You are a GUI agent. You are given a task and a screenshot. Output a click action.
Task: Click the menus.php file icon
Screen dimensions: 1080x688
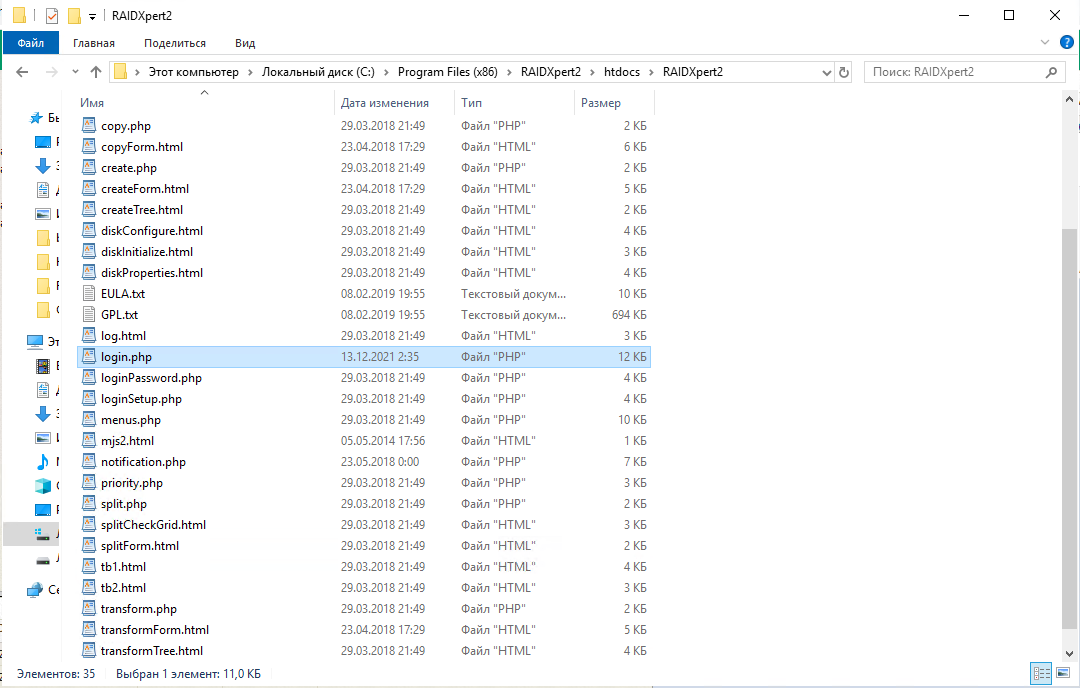(x=89, y=419)
